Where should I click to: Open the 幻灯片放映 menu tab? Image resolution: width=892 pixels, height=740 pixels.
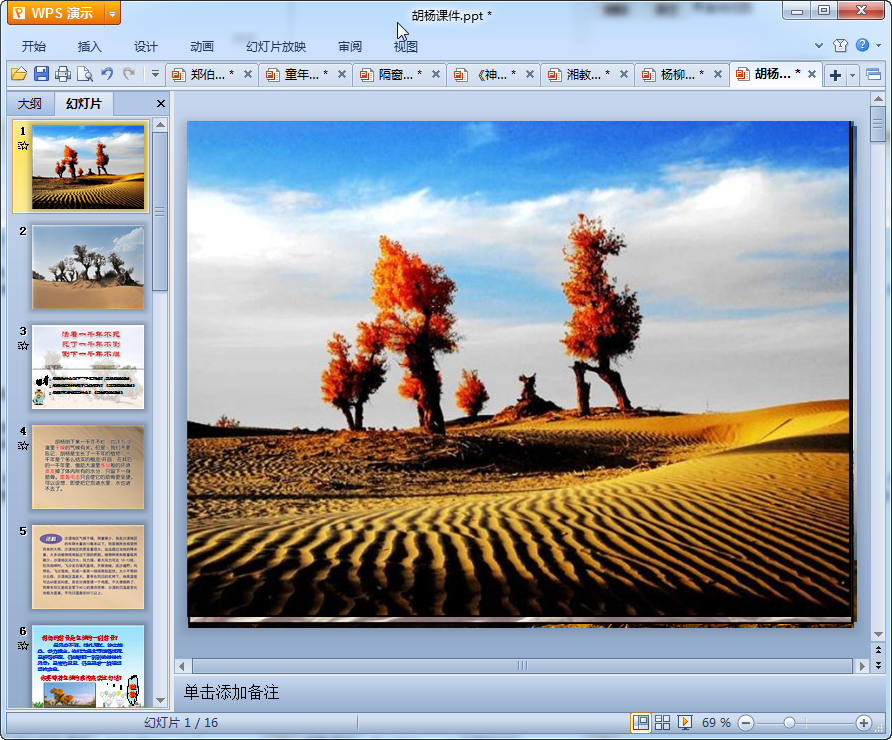[x=276, y=47]
